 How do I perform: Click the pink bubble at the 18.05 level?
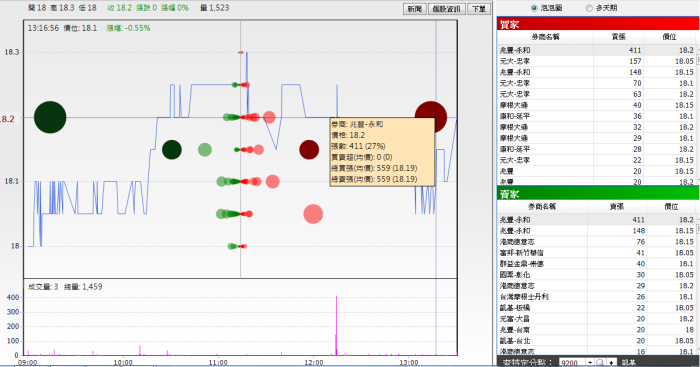point(313,214)
